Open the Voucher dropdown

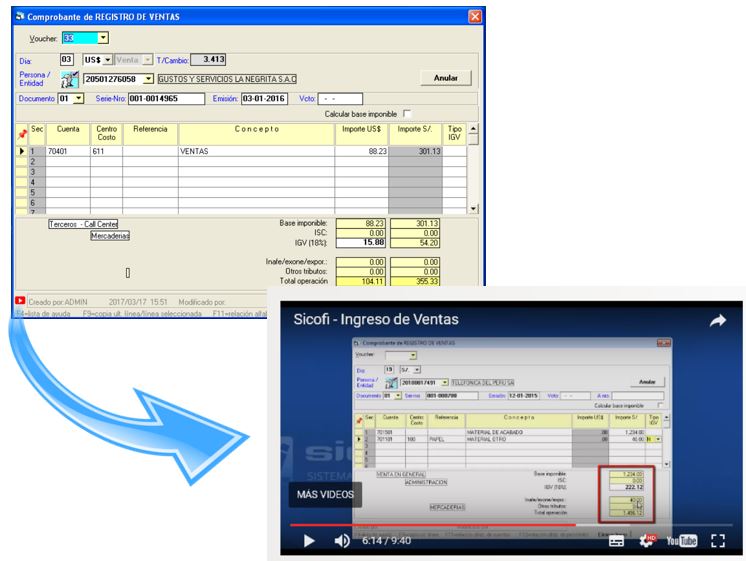103,38
